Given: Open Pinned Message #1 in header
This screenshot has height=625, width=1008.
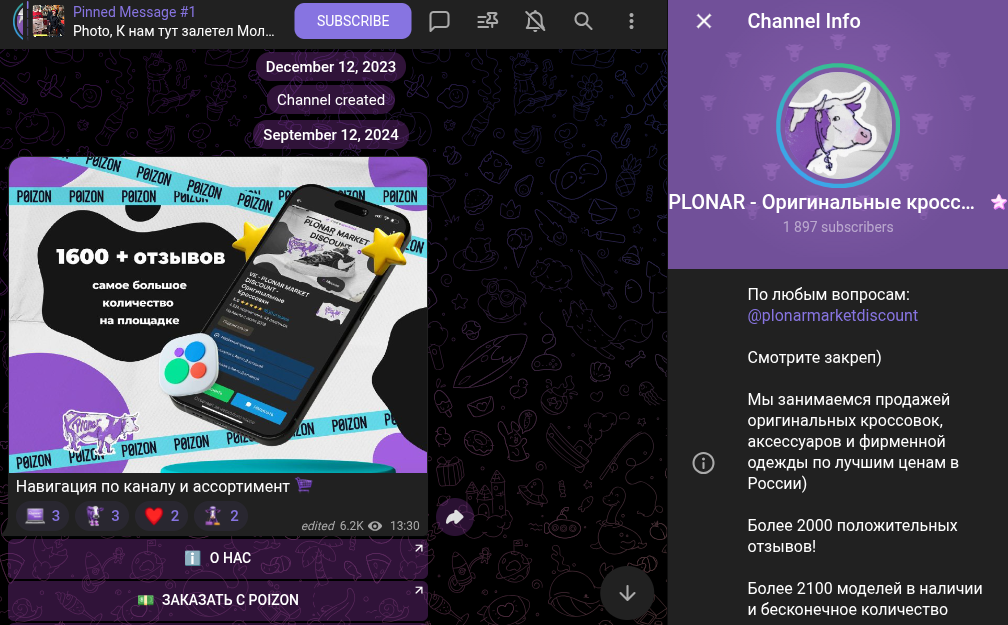Looking at the screenshot, I should pyautogui.click(x=173, y=21).
